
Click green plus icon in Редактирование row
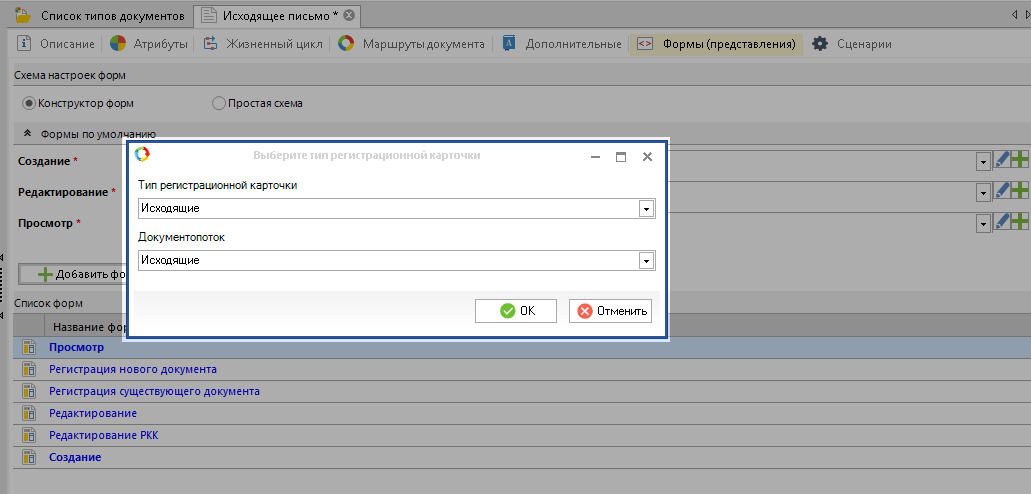(x=1020, y=190)
